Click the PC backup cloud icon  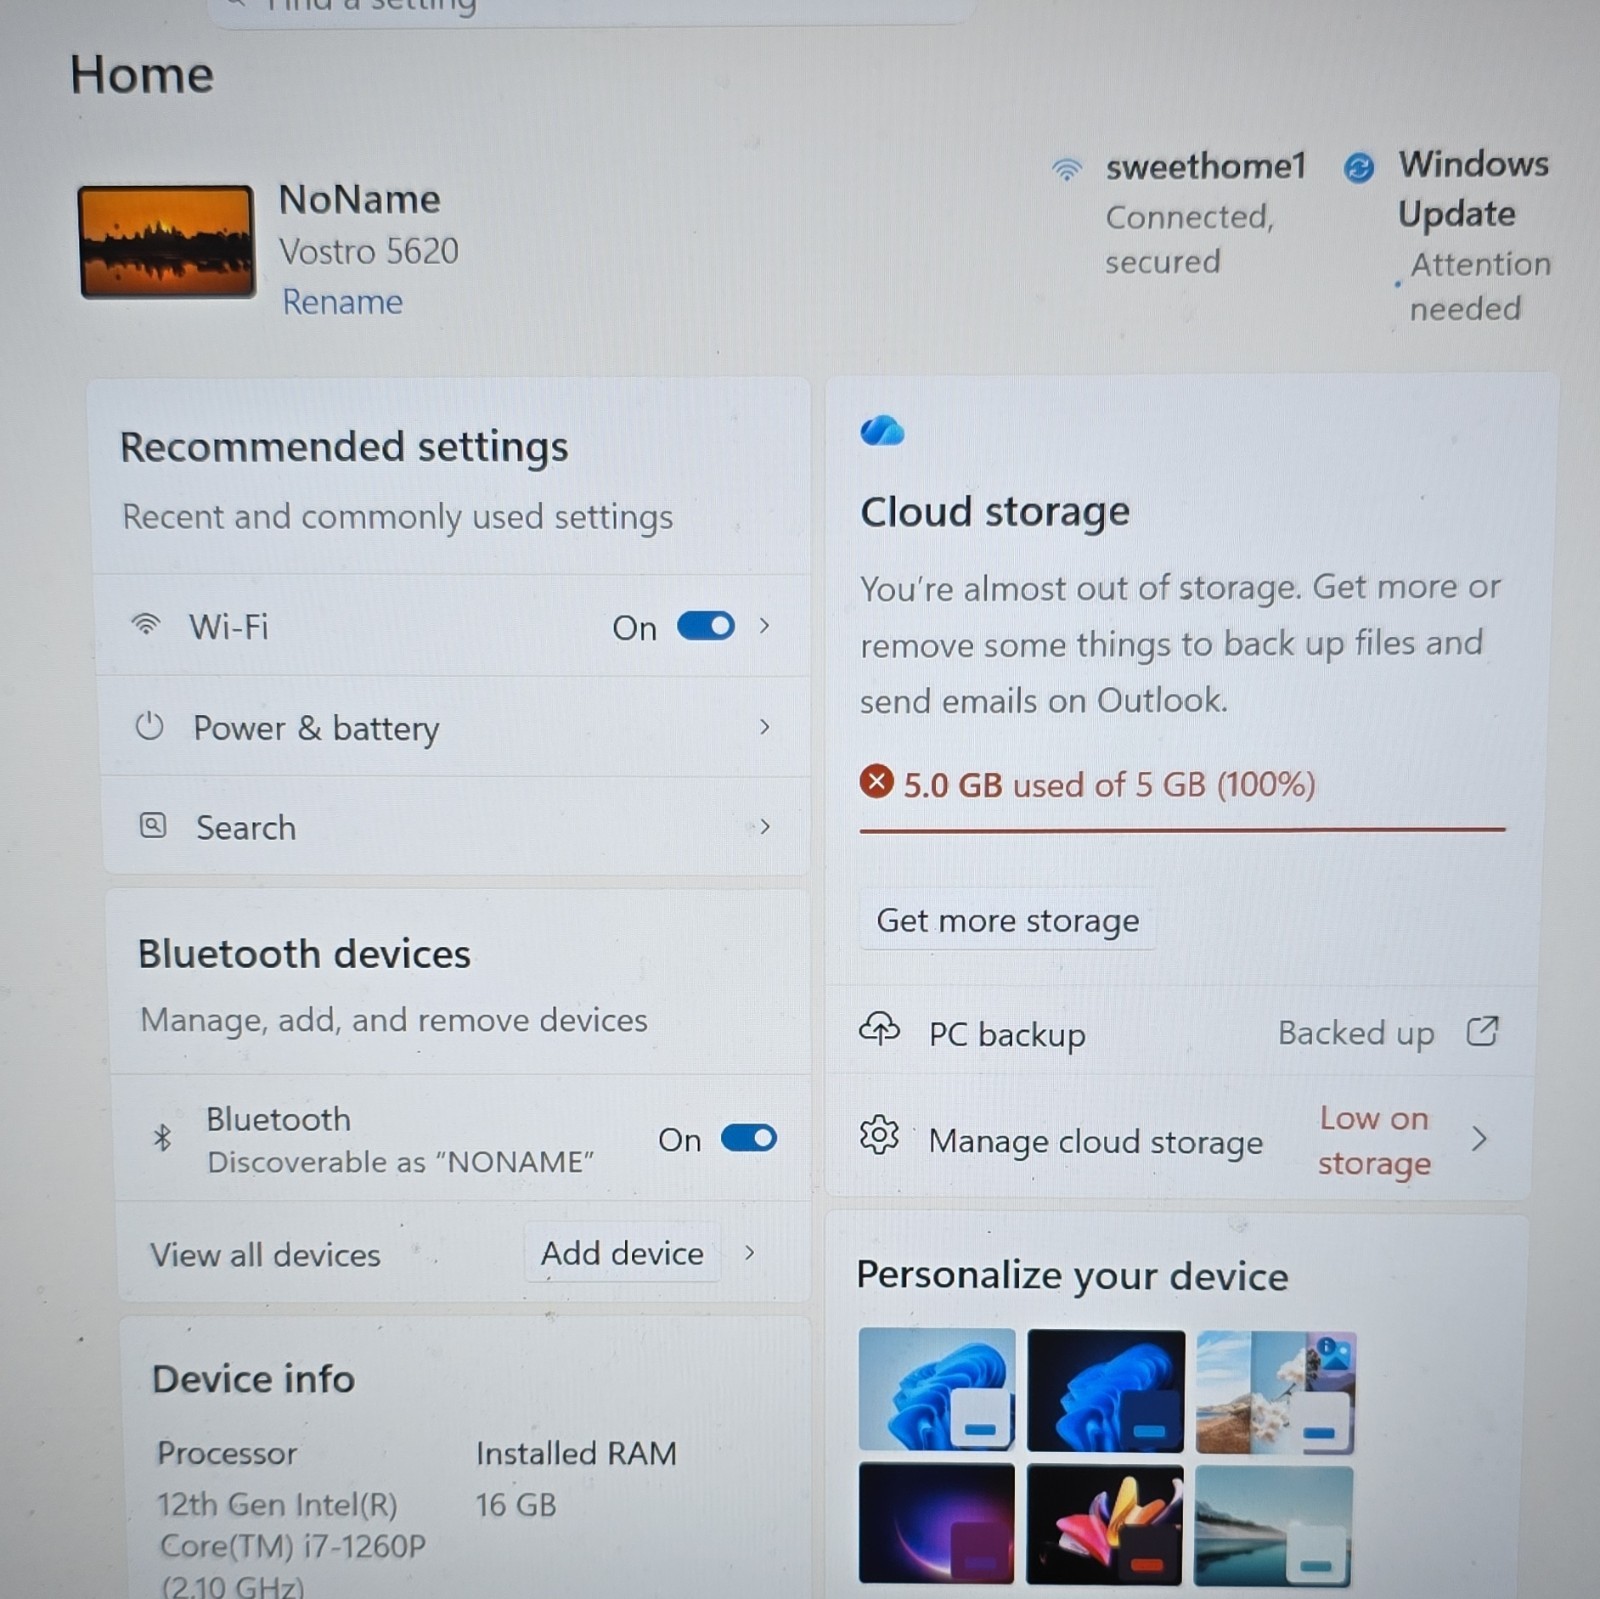pyautogui.click(x=879, y=1029)
